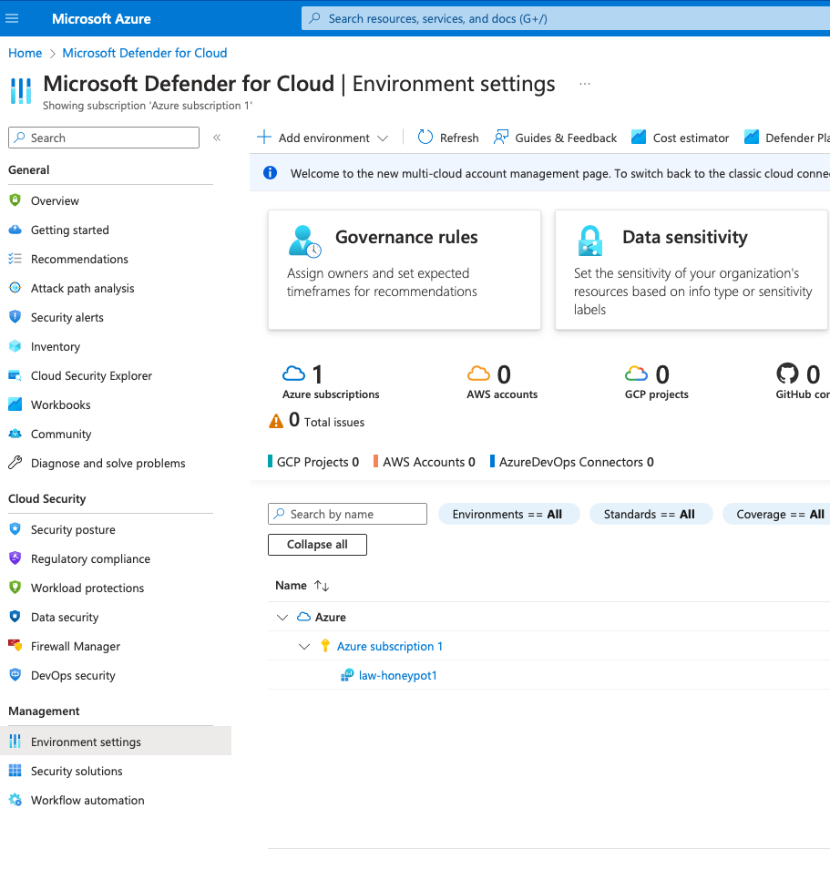Screen dimensions: 830x870
Task: Collapse the Azure subscription 1 node
Action: coord(304,647)
